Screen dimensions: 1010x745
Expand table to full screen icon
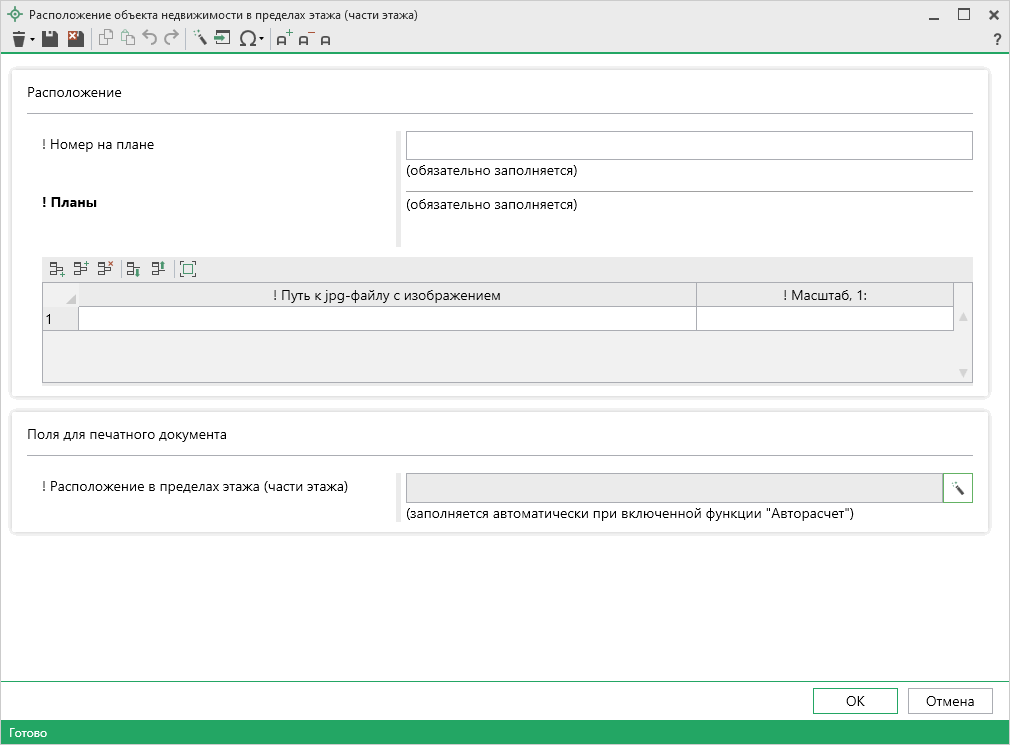(188, 268)
